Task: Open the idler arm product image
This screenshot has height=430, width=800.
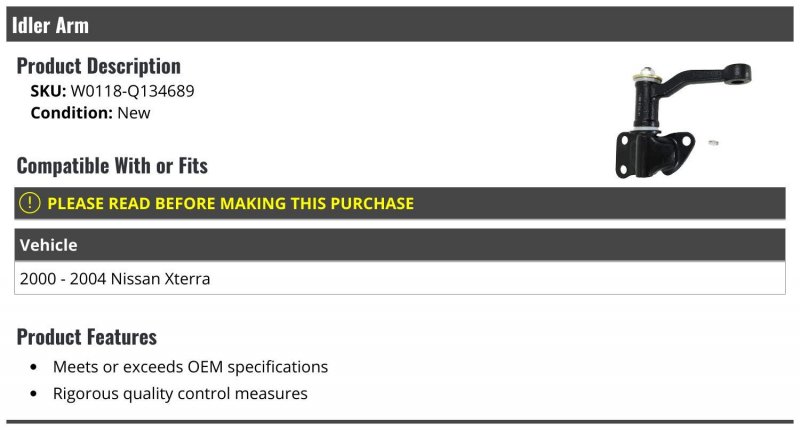Action: 683,121
